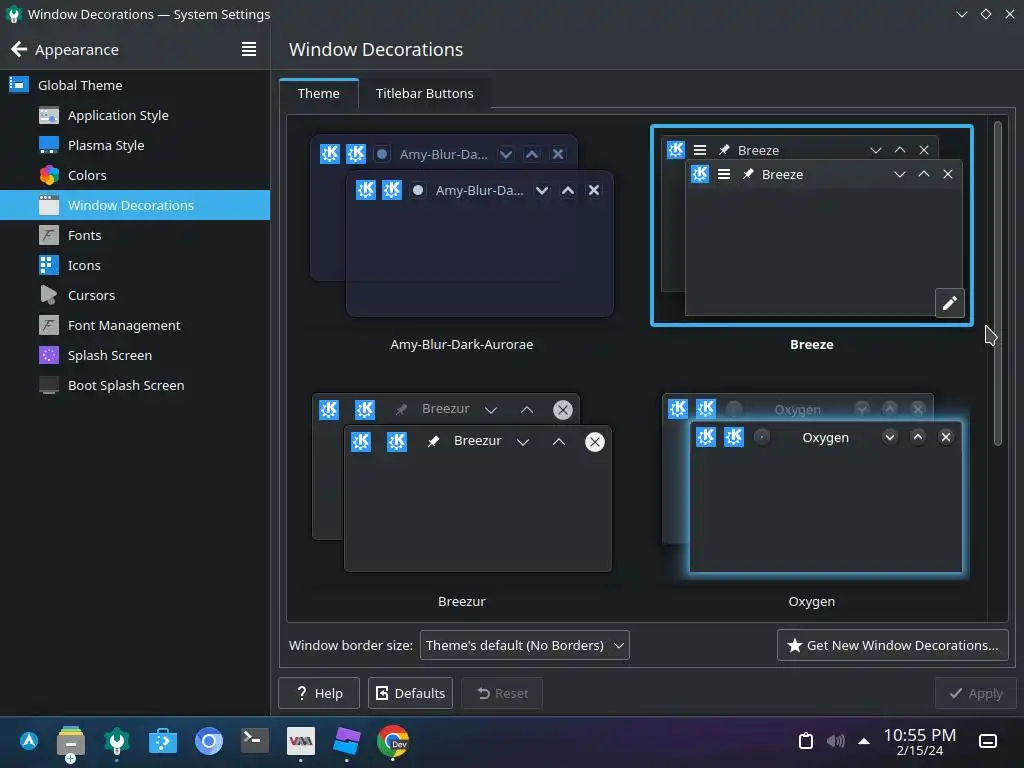Click the Fonts icon in sidebar
Screen dimensions: 1024x768
point(49,235)
